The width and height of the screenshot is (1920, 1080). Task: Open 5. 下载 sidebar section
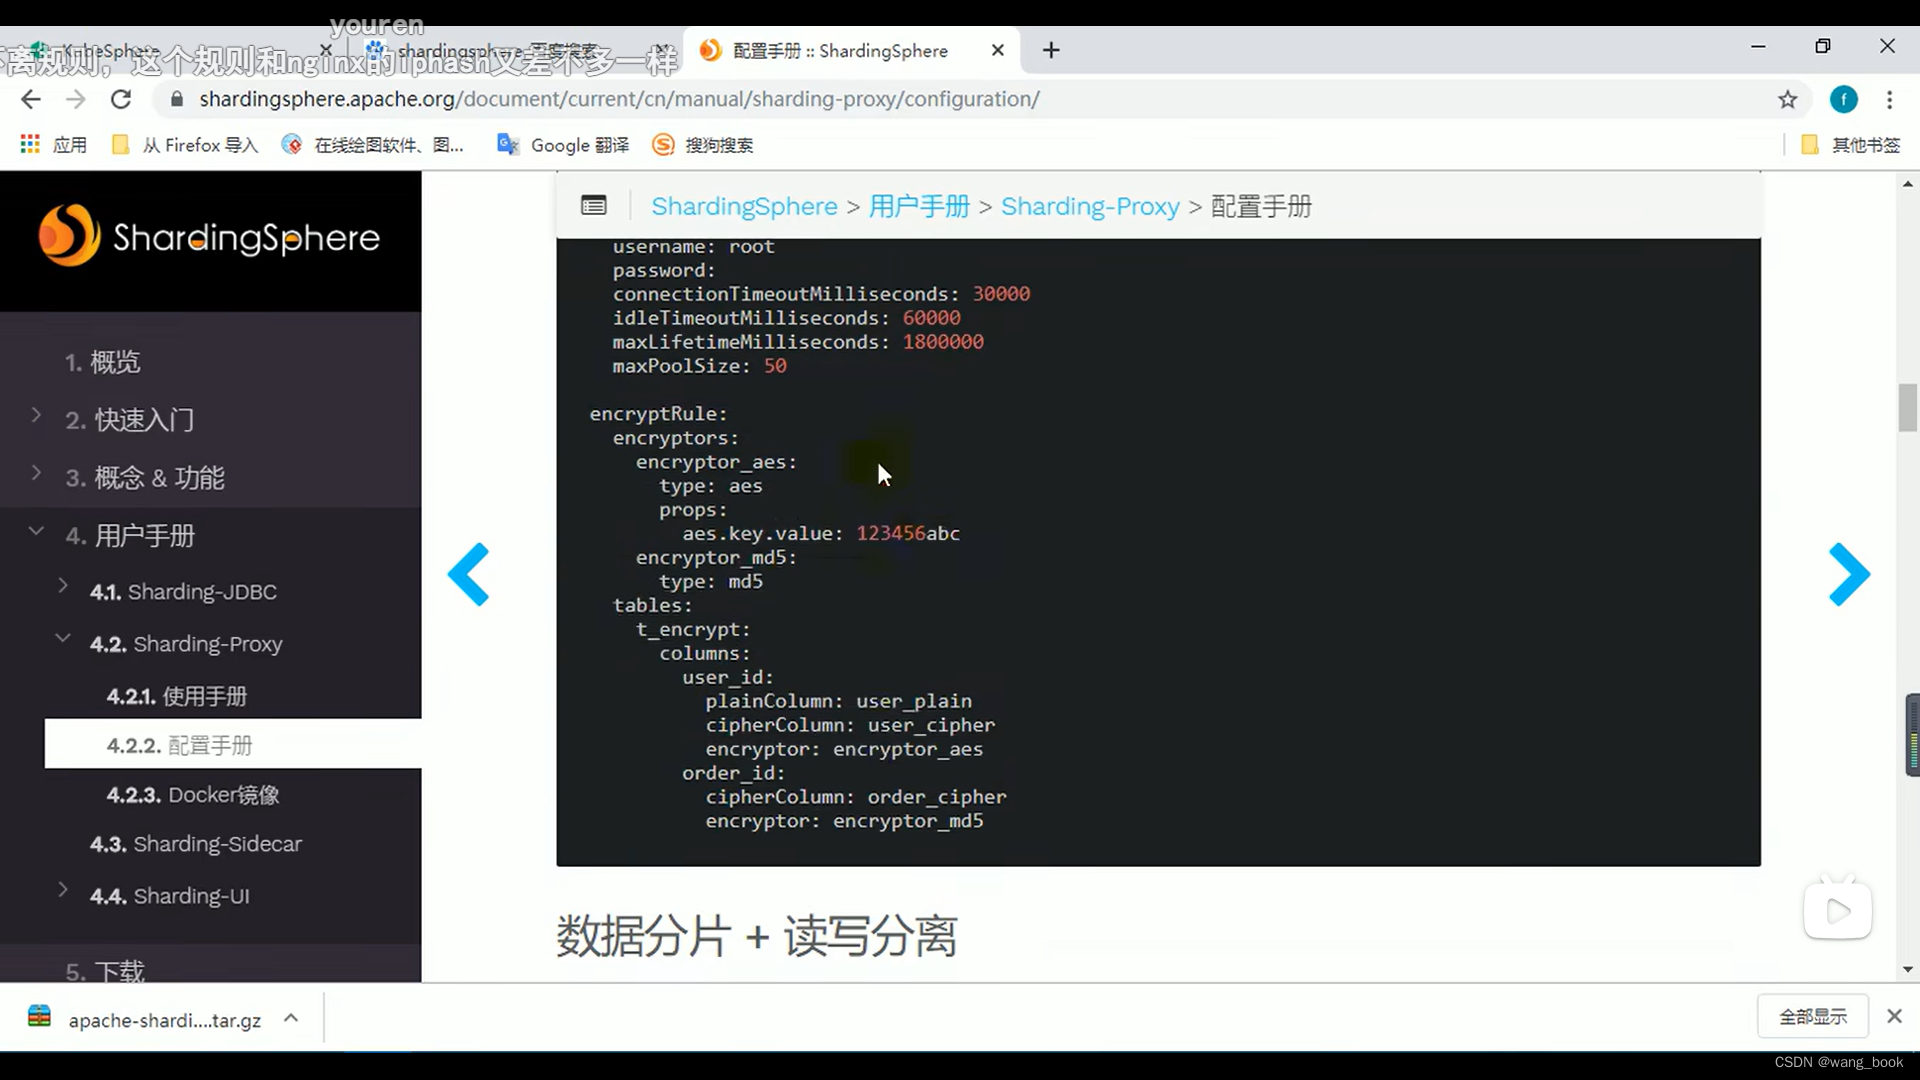[105, 970]
